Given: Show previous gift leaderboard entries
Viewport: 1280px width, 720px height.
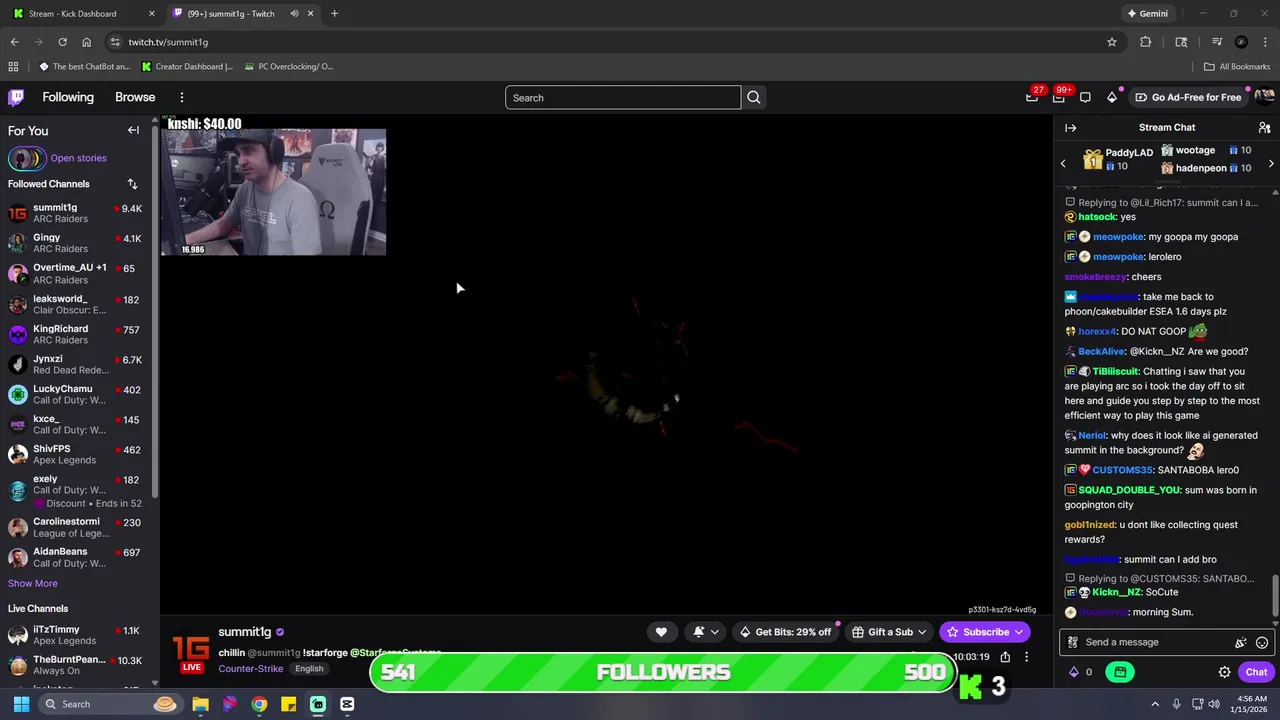Looking at the screenshot, I should (x=1063, y=163).
